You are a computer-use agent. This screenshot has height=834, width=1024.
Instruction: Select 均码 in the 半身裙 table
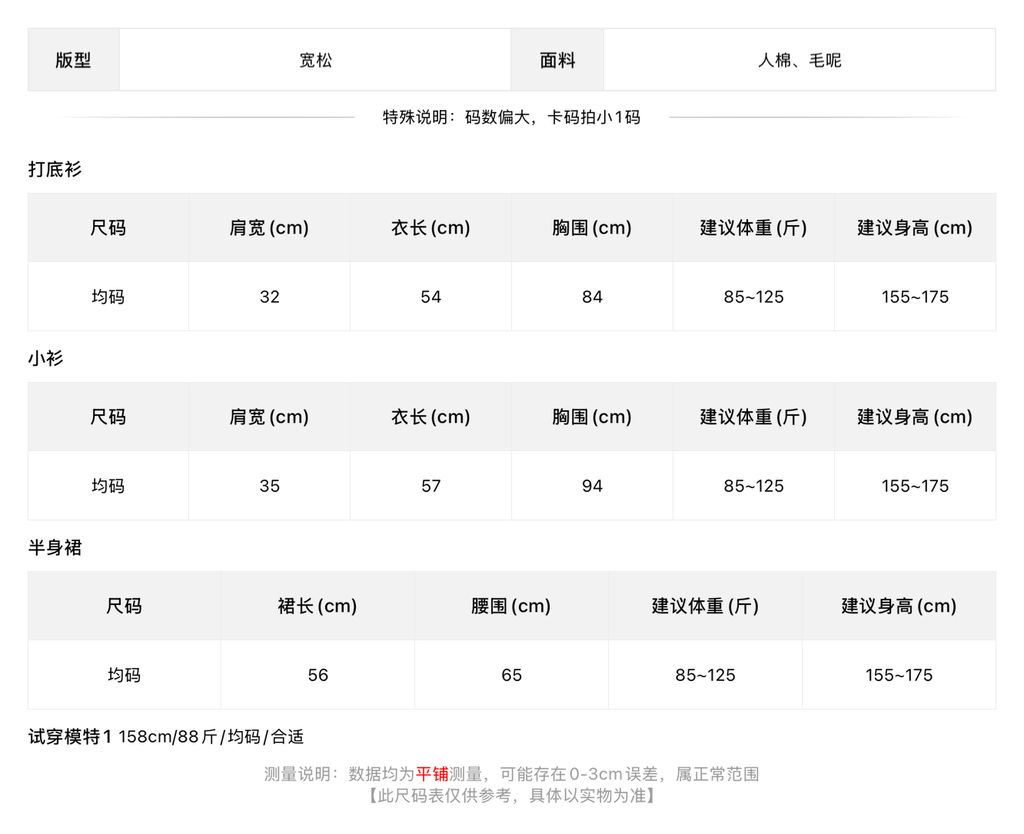[124, 675]
